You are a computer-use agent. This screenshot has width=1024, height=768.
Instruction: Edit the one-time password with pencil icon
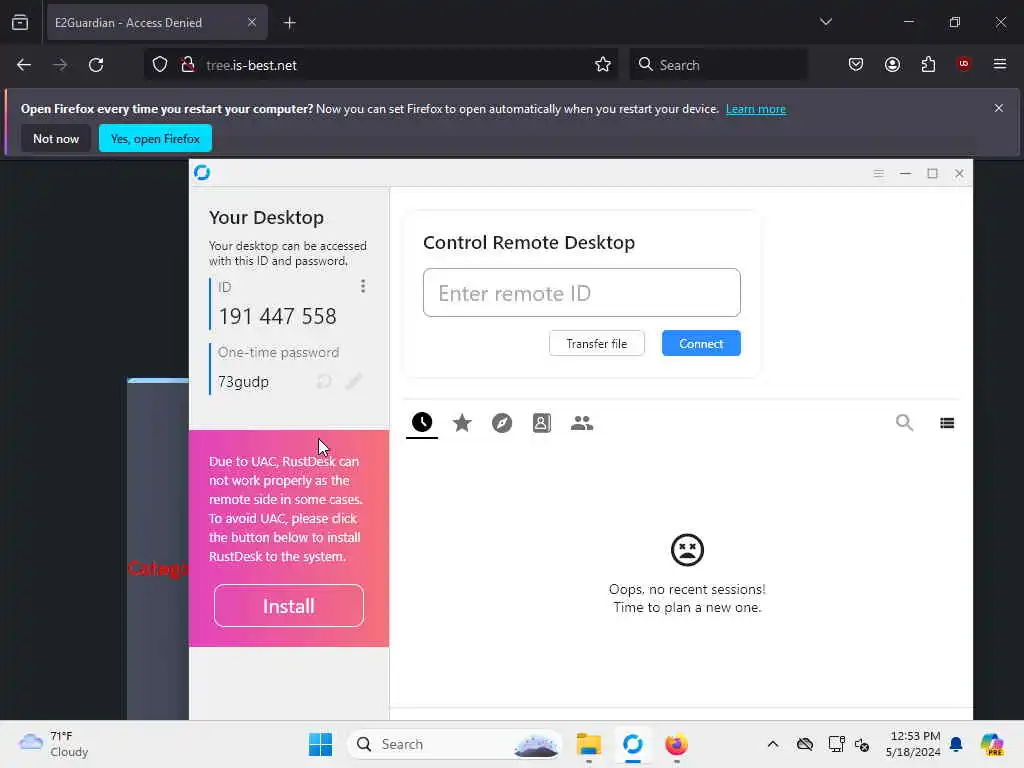[x=353, y=381]
